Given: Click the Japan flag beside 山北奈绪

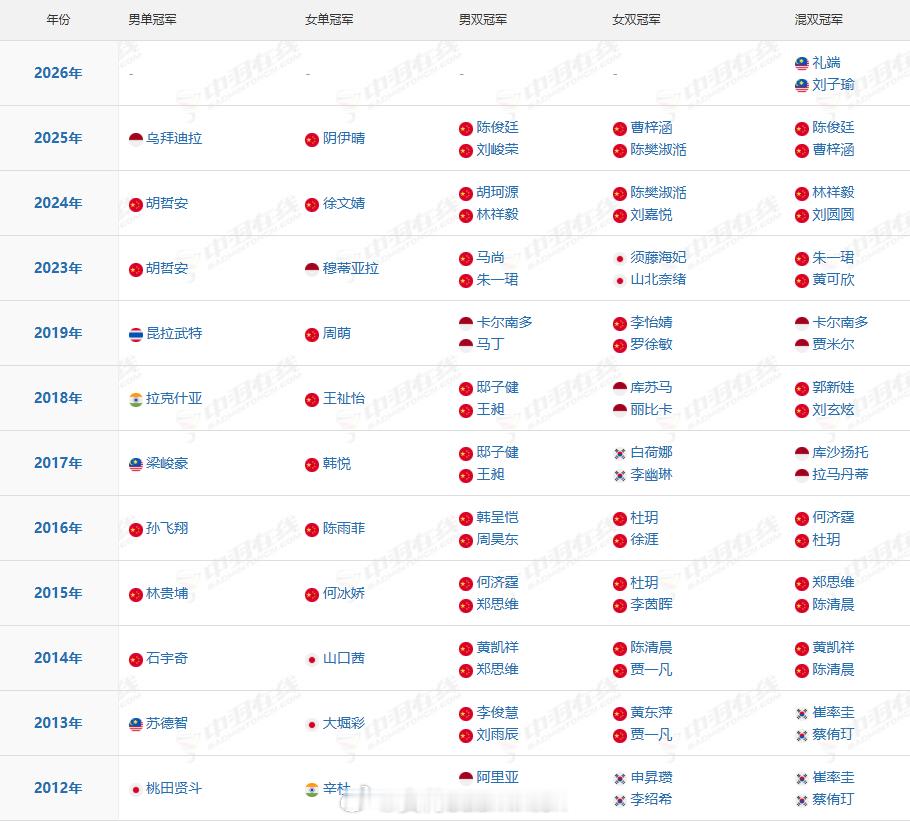Looking at the screenshot, I should pos(620,281).
